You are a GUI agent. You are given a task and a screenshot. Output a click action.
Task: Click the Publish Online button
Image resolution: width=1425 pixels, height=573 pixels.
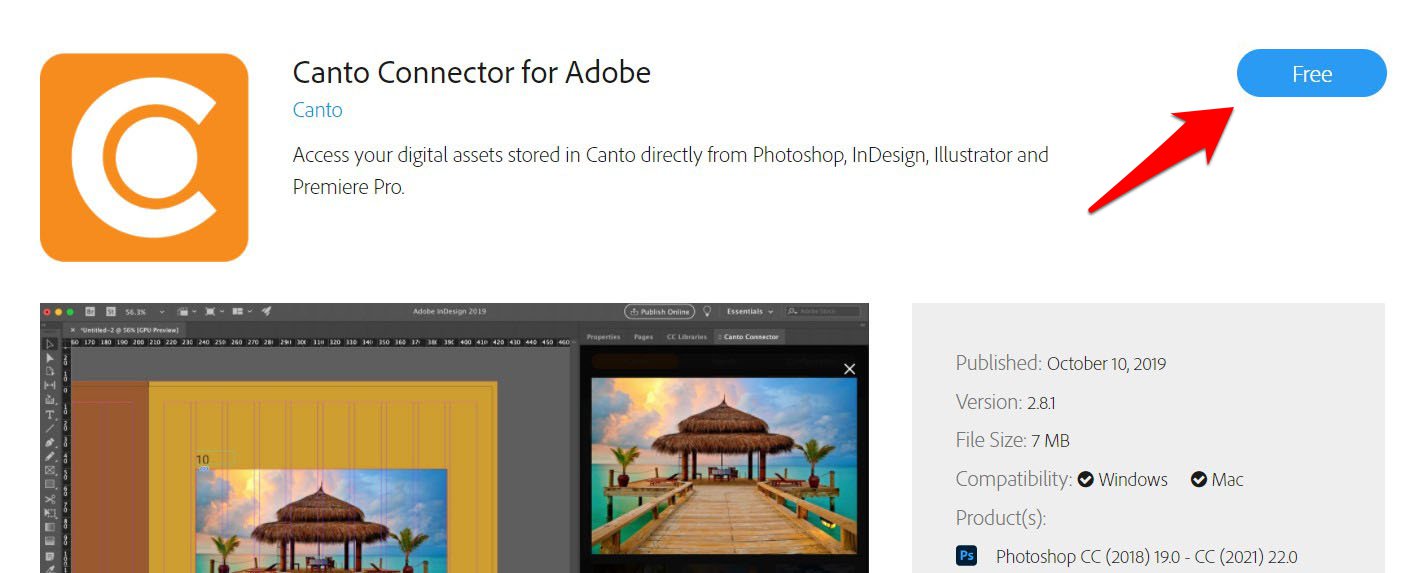[659, 311]
